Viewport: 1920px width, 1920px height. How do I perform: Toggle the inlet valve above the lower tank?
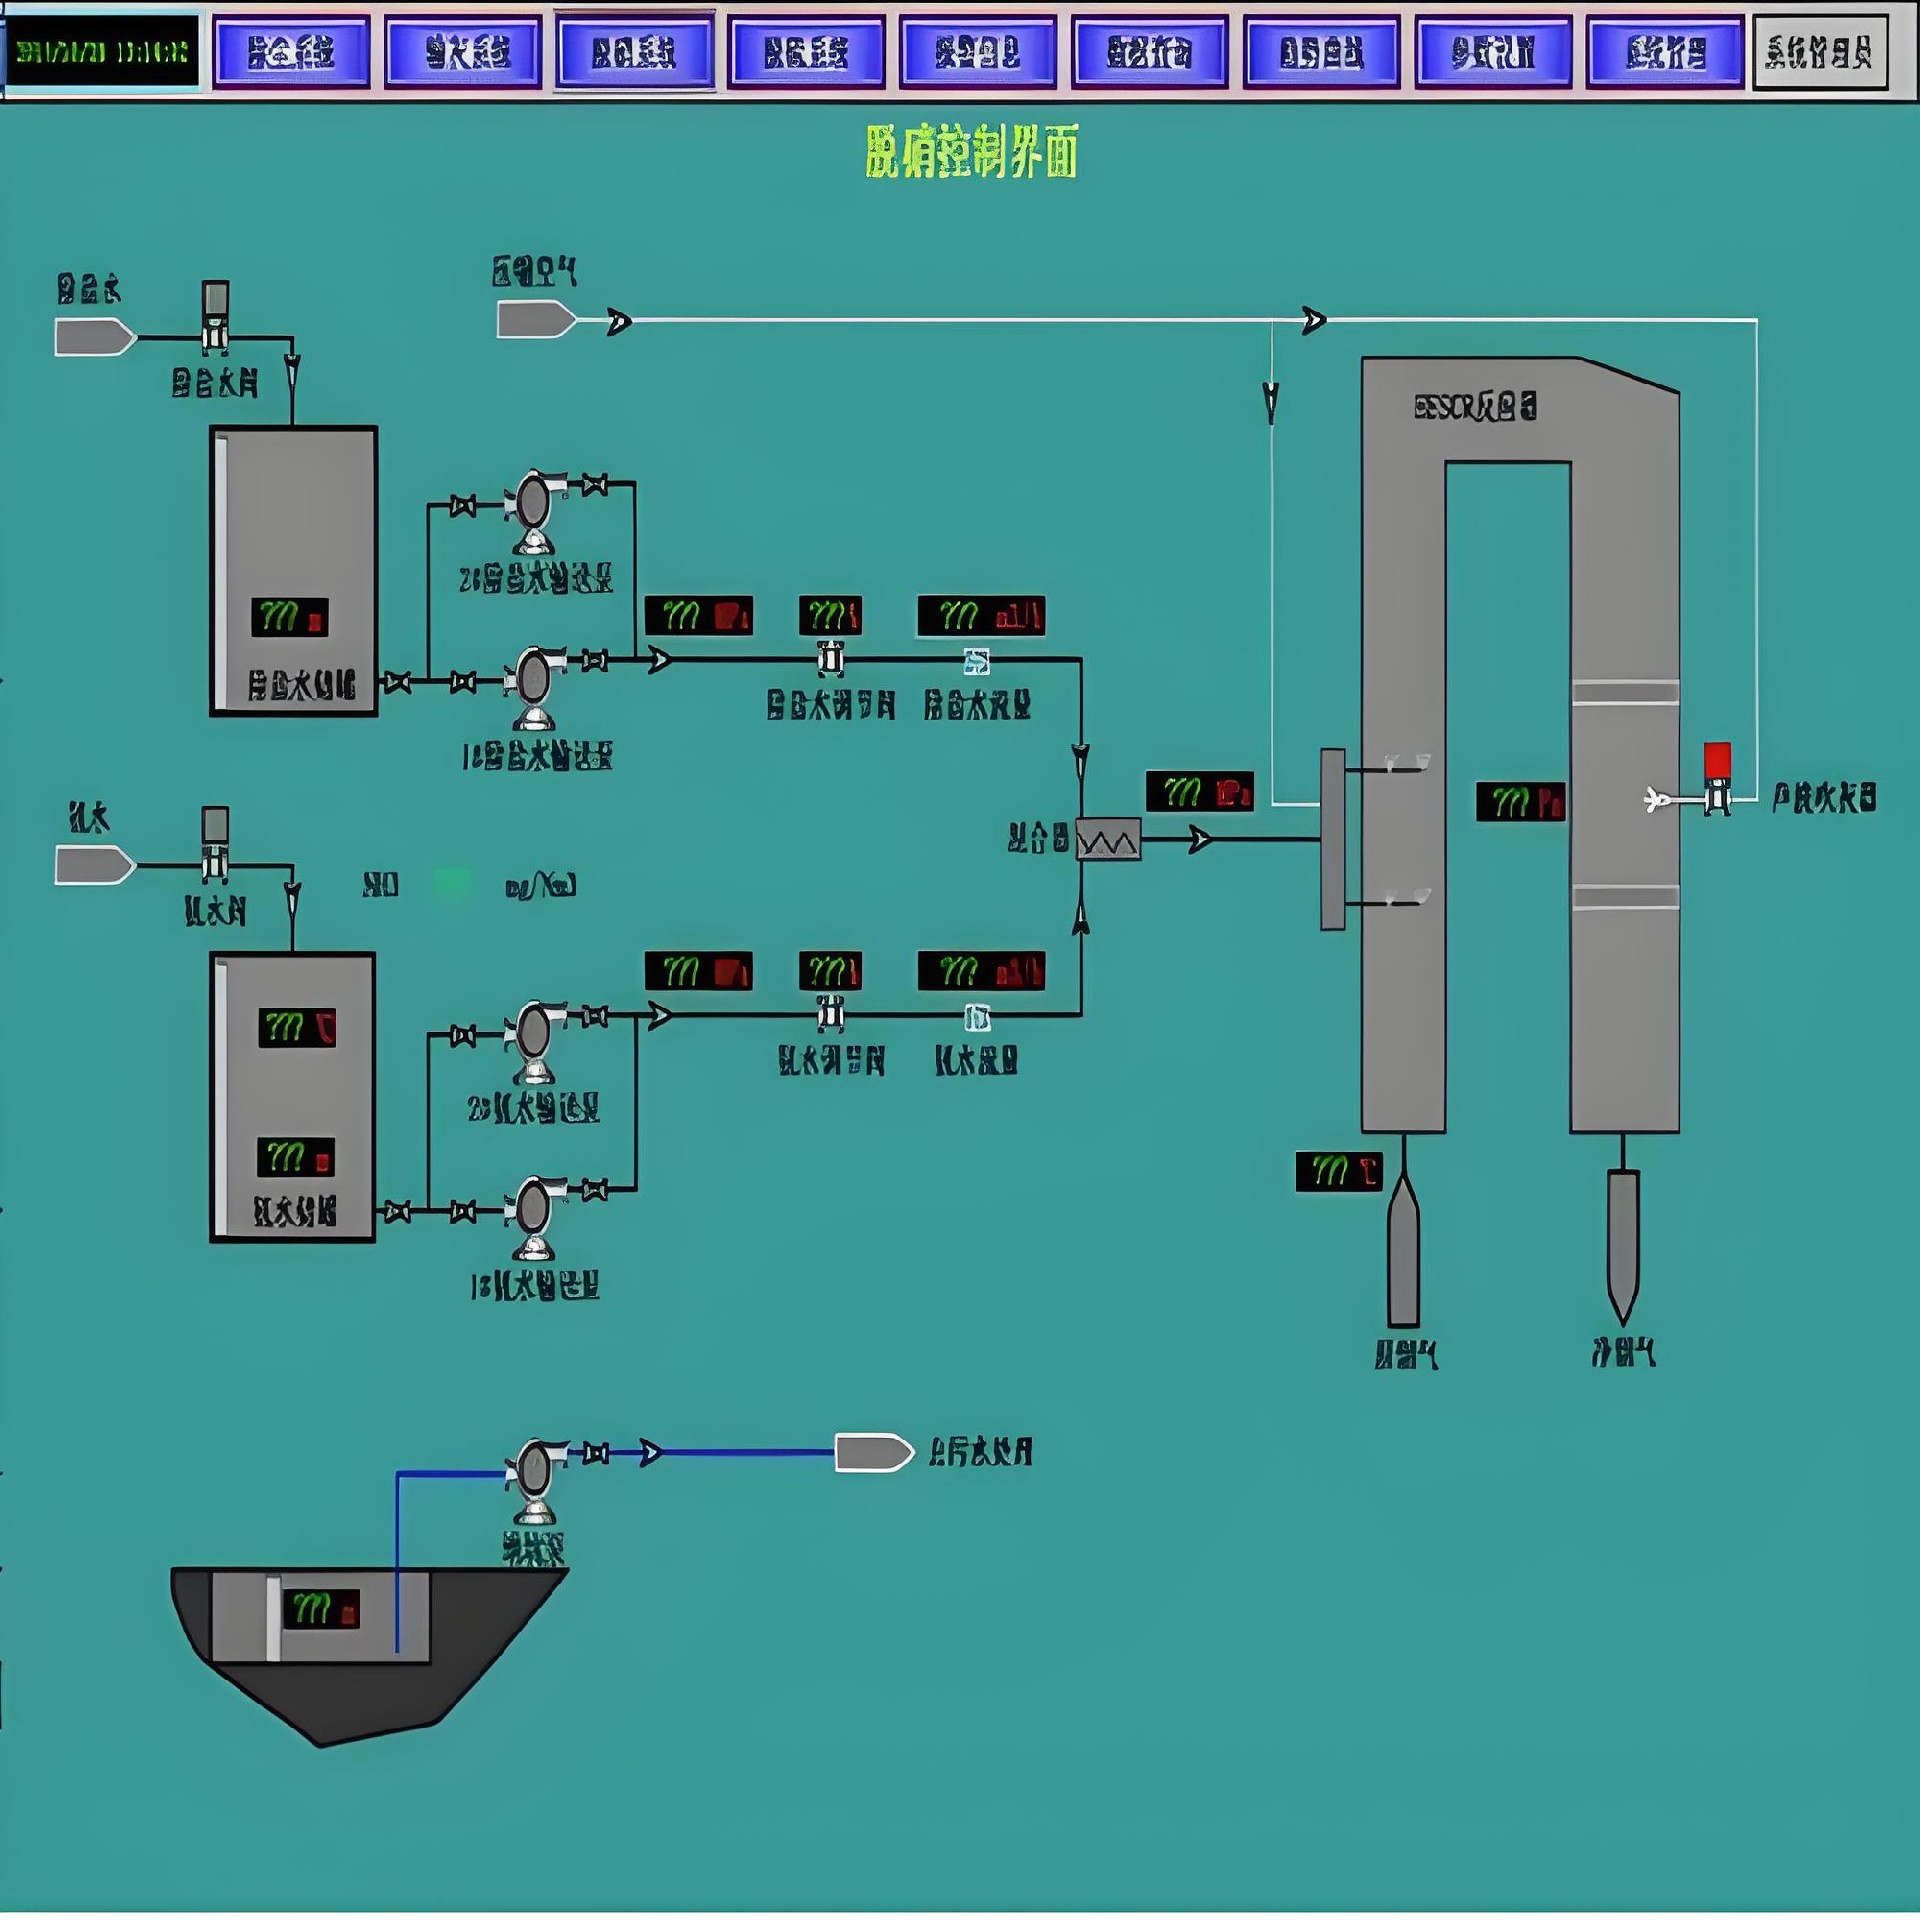tap(215, 844)
